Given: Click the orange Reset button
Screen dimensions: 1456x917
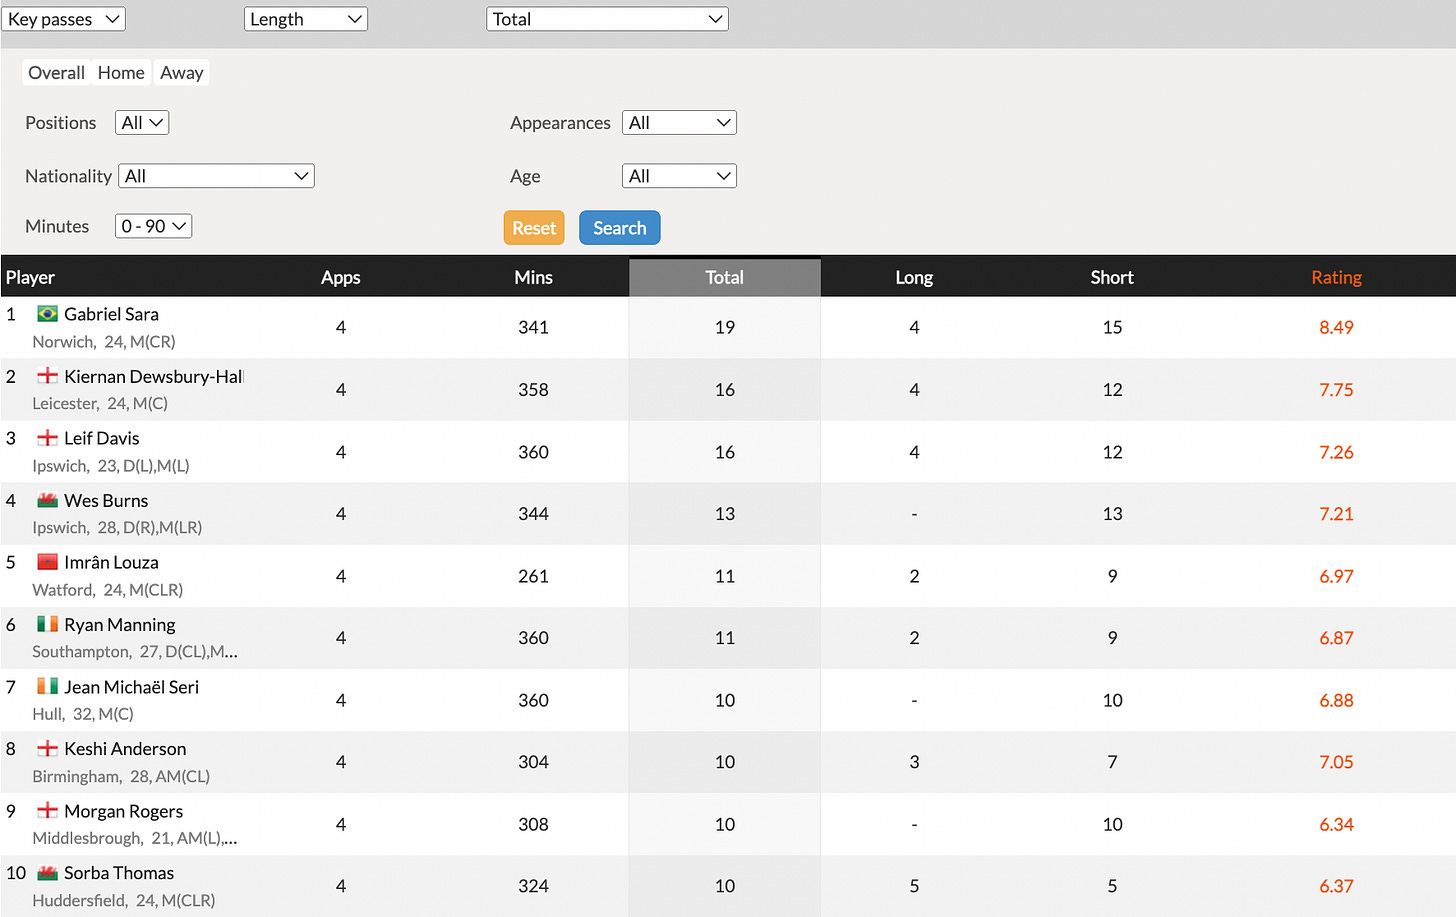Looking at the screenshot, I should click(534, 228).
